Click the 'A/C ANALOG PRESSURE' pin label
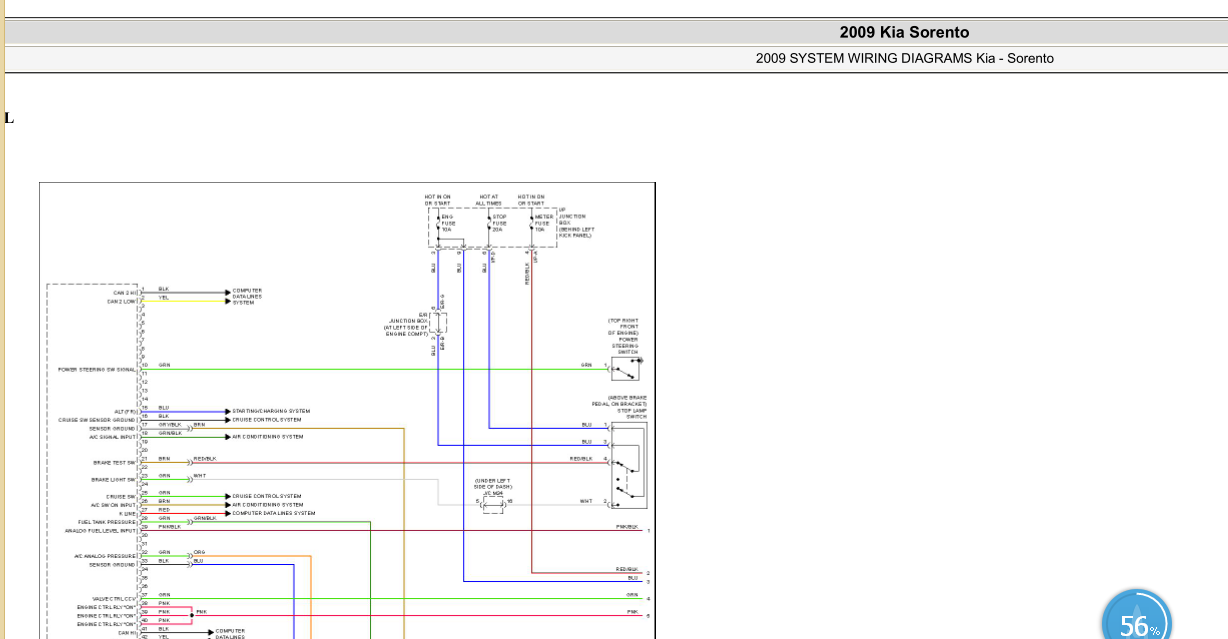 tap(105, 556)
